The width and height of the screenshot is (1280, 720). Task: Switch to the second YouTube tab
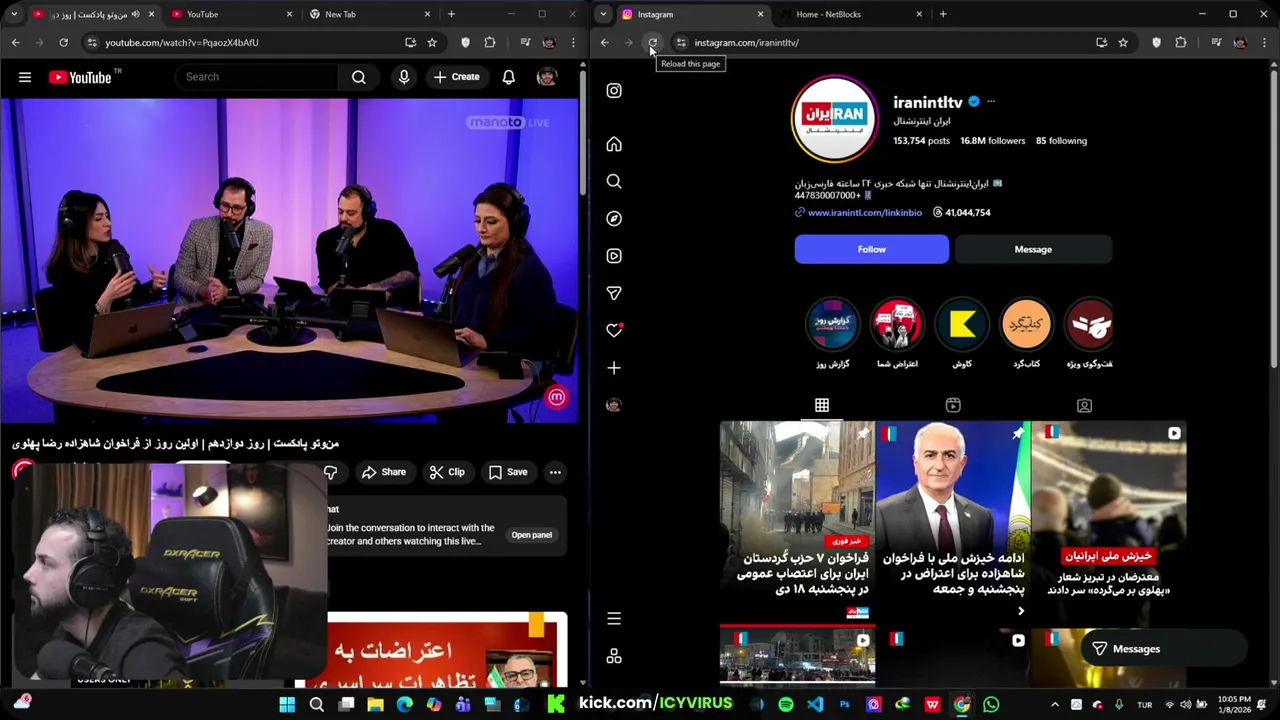(230, 14)
